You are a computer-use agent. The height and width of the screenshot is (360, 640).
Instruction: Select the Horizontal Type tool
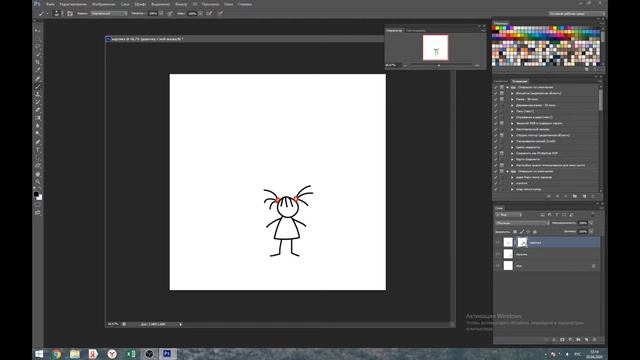coord(38,150)
